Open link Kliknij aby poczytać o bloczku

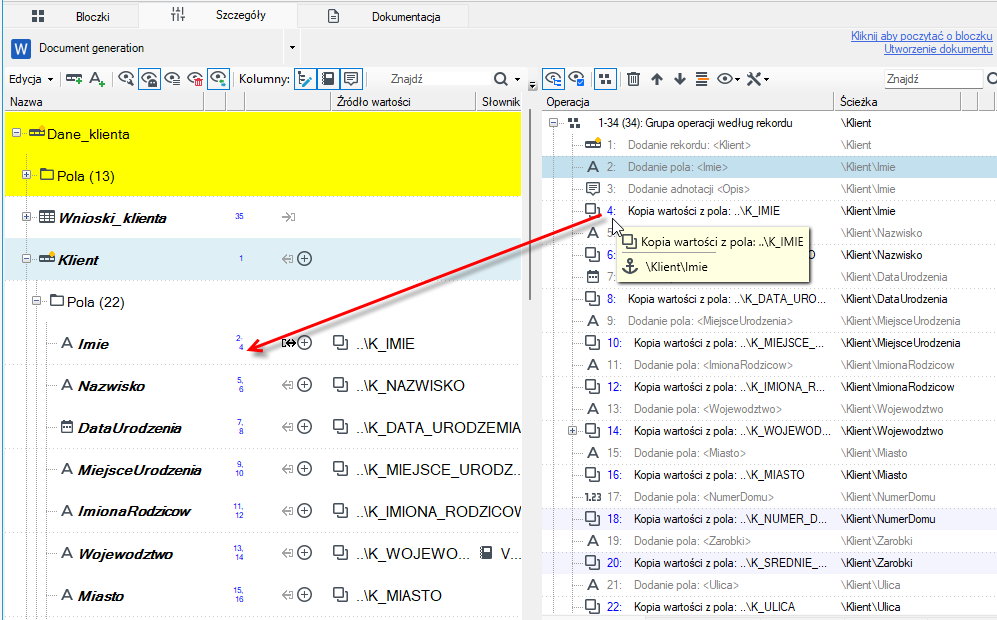[921, 36]
